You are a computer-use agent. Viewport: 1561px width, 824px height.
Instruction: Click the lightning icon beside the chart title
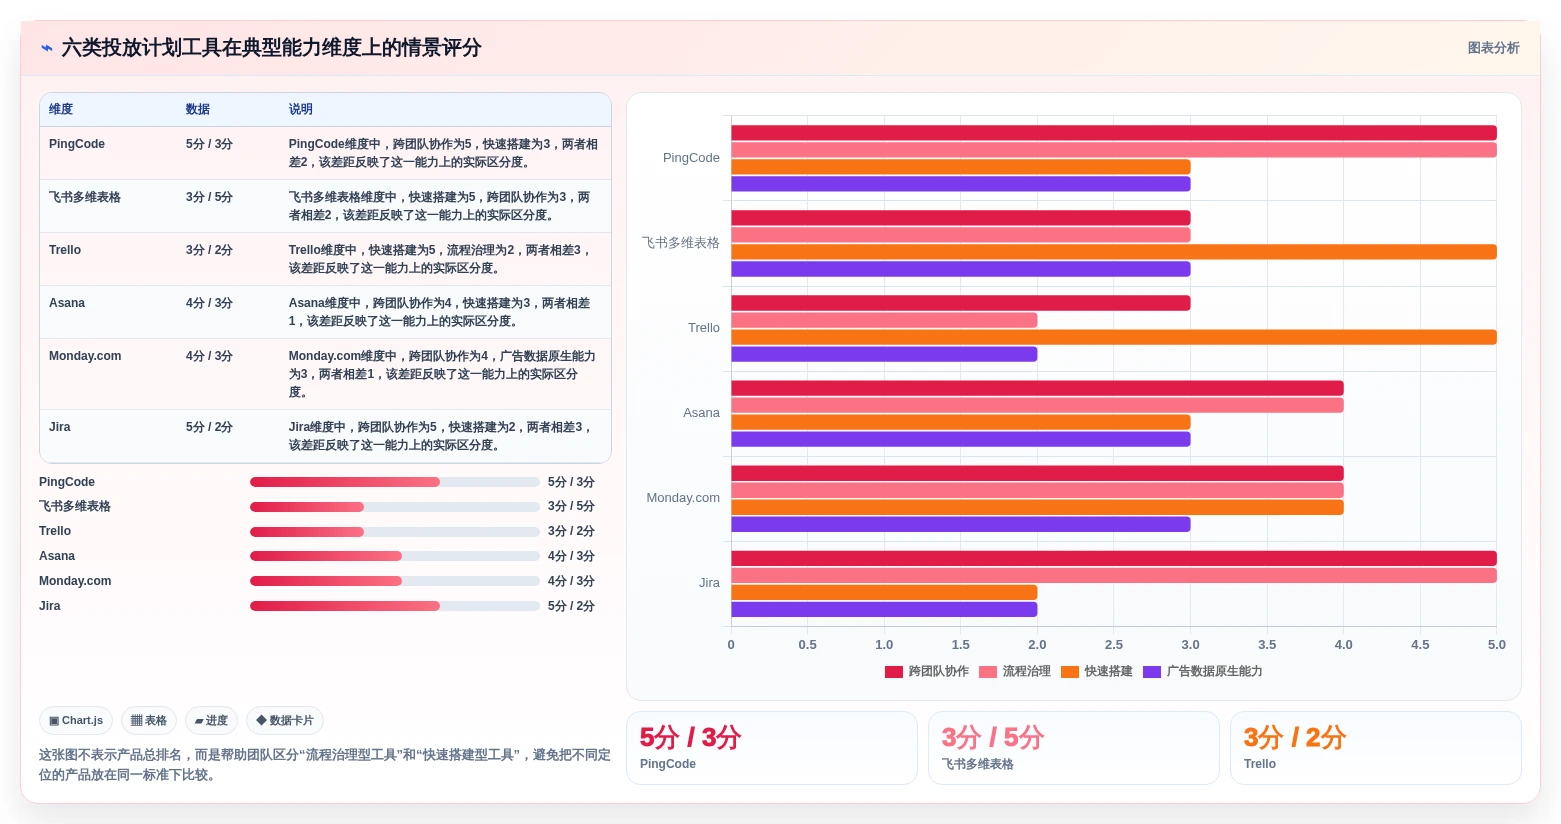46,48
